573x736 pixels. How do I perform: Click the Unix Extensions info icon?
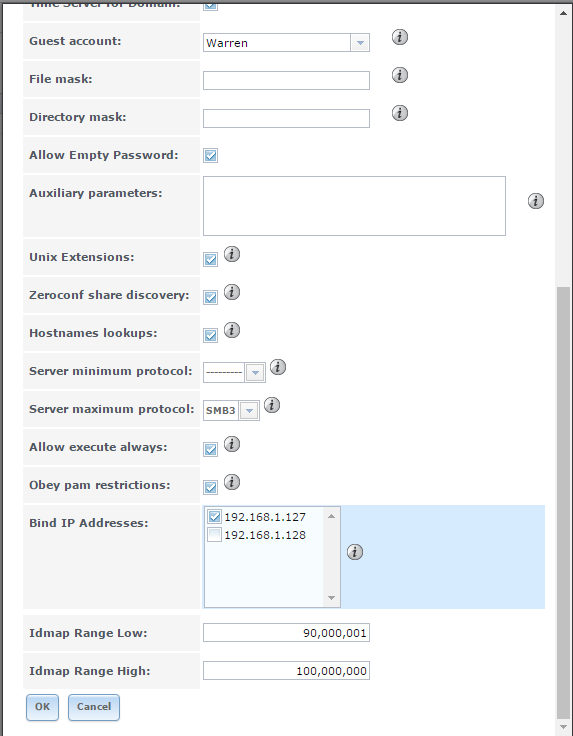coord(231,254)
